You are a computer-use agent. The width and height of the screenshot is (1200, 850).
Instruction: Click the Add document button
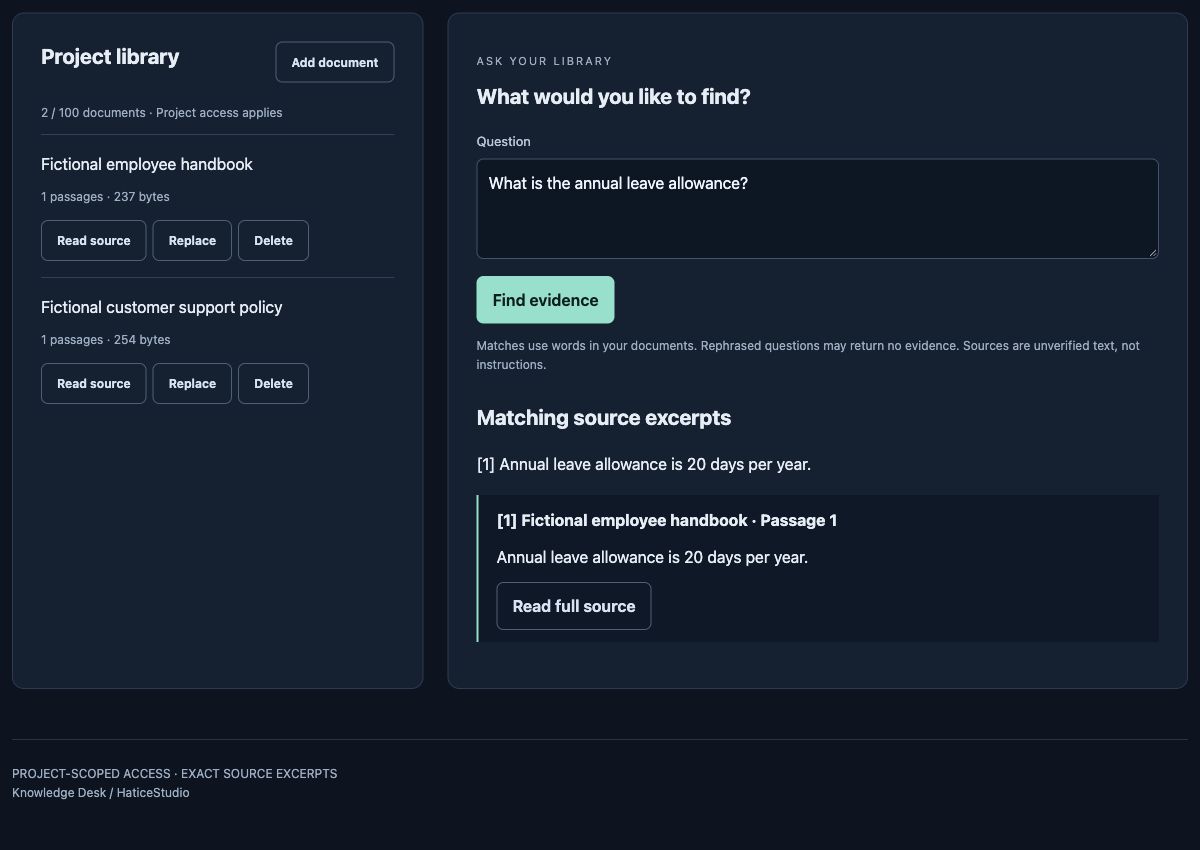pos(335,62)
